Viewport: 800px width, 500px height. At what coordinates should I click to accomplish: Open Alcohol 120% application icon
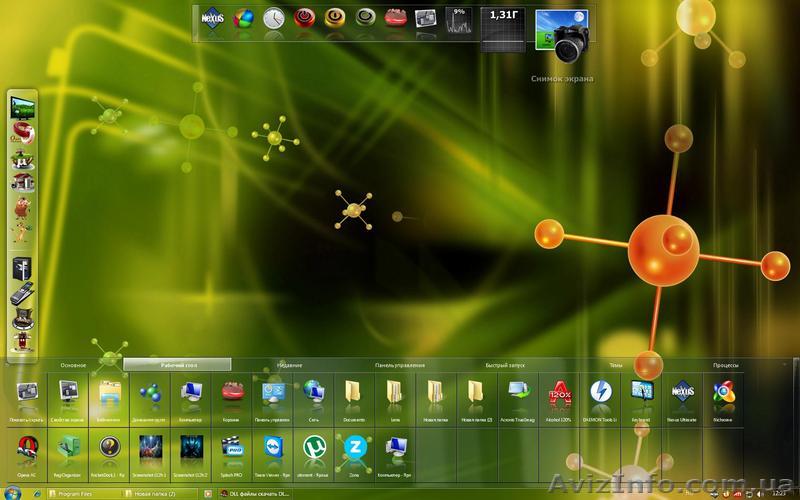(x=560, y=392)
